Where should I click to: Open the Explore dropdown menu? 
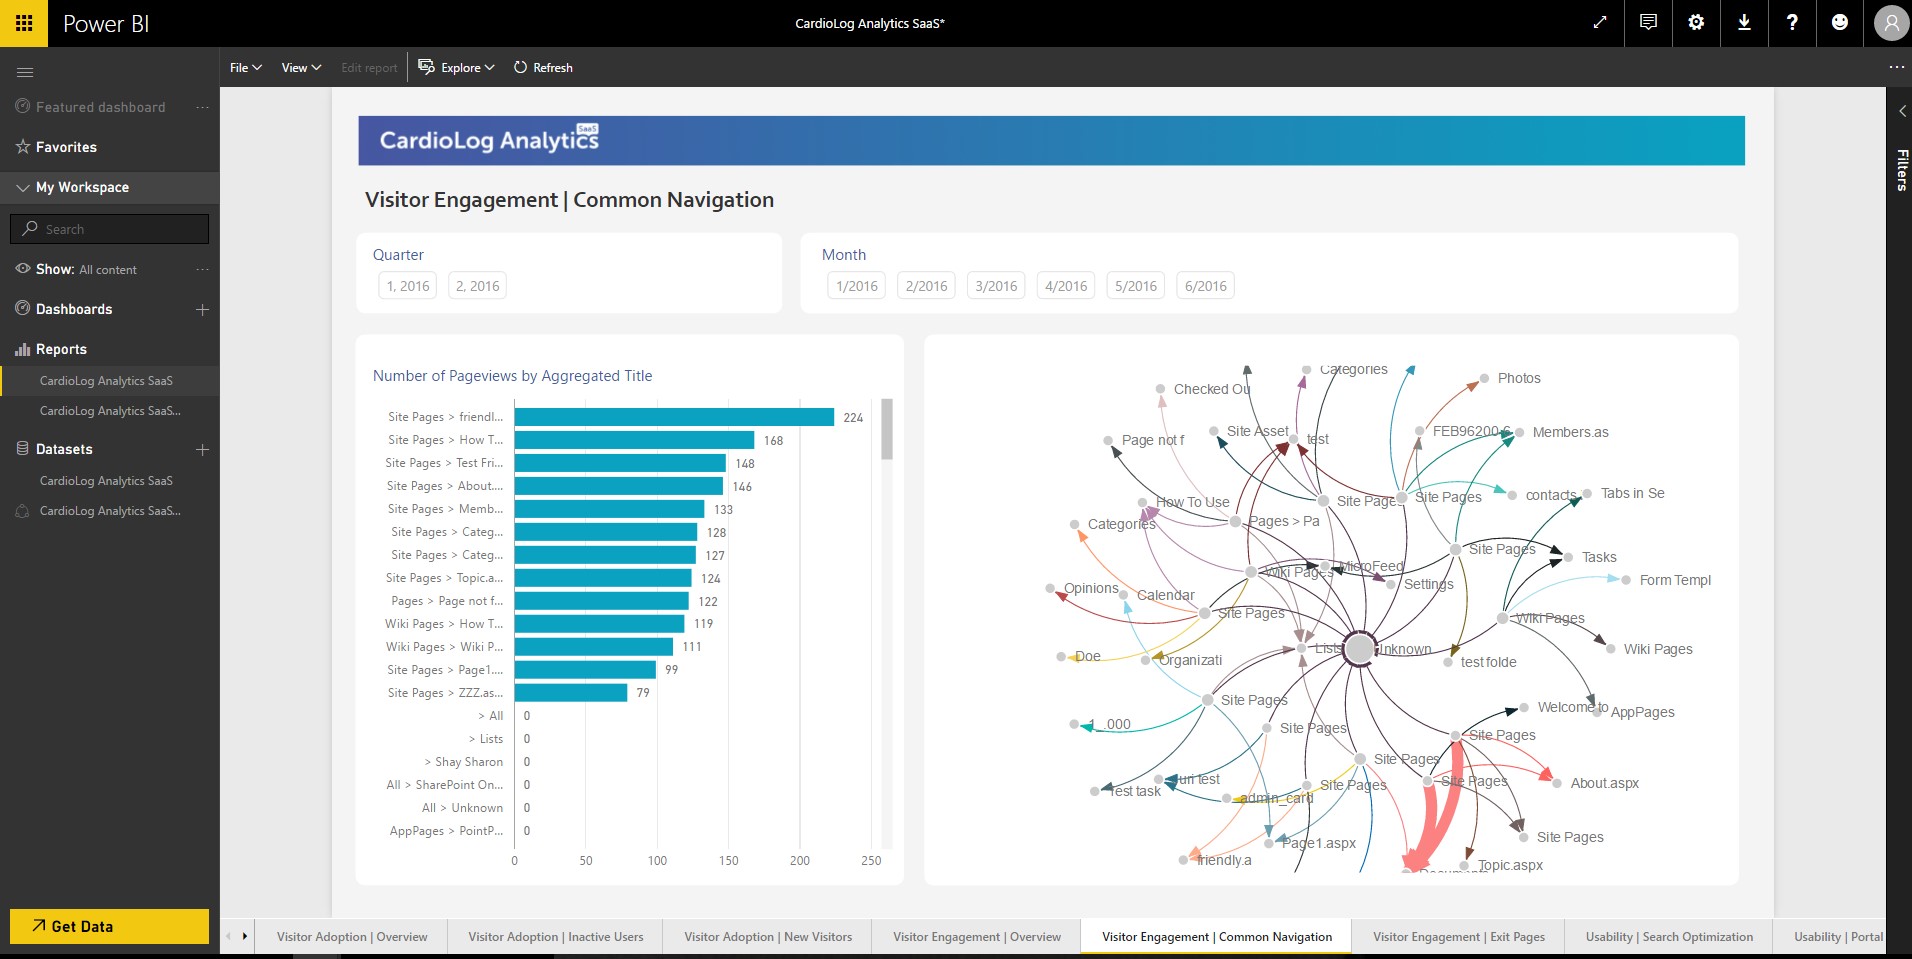(457, 67)
